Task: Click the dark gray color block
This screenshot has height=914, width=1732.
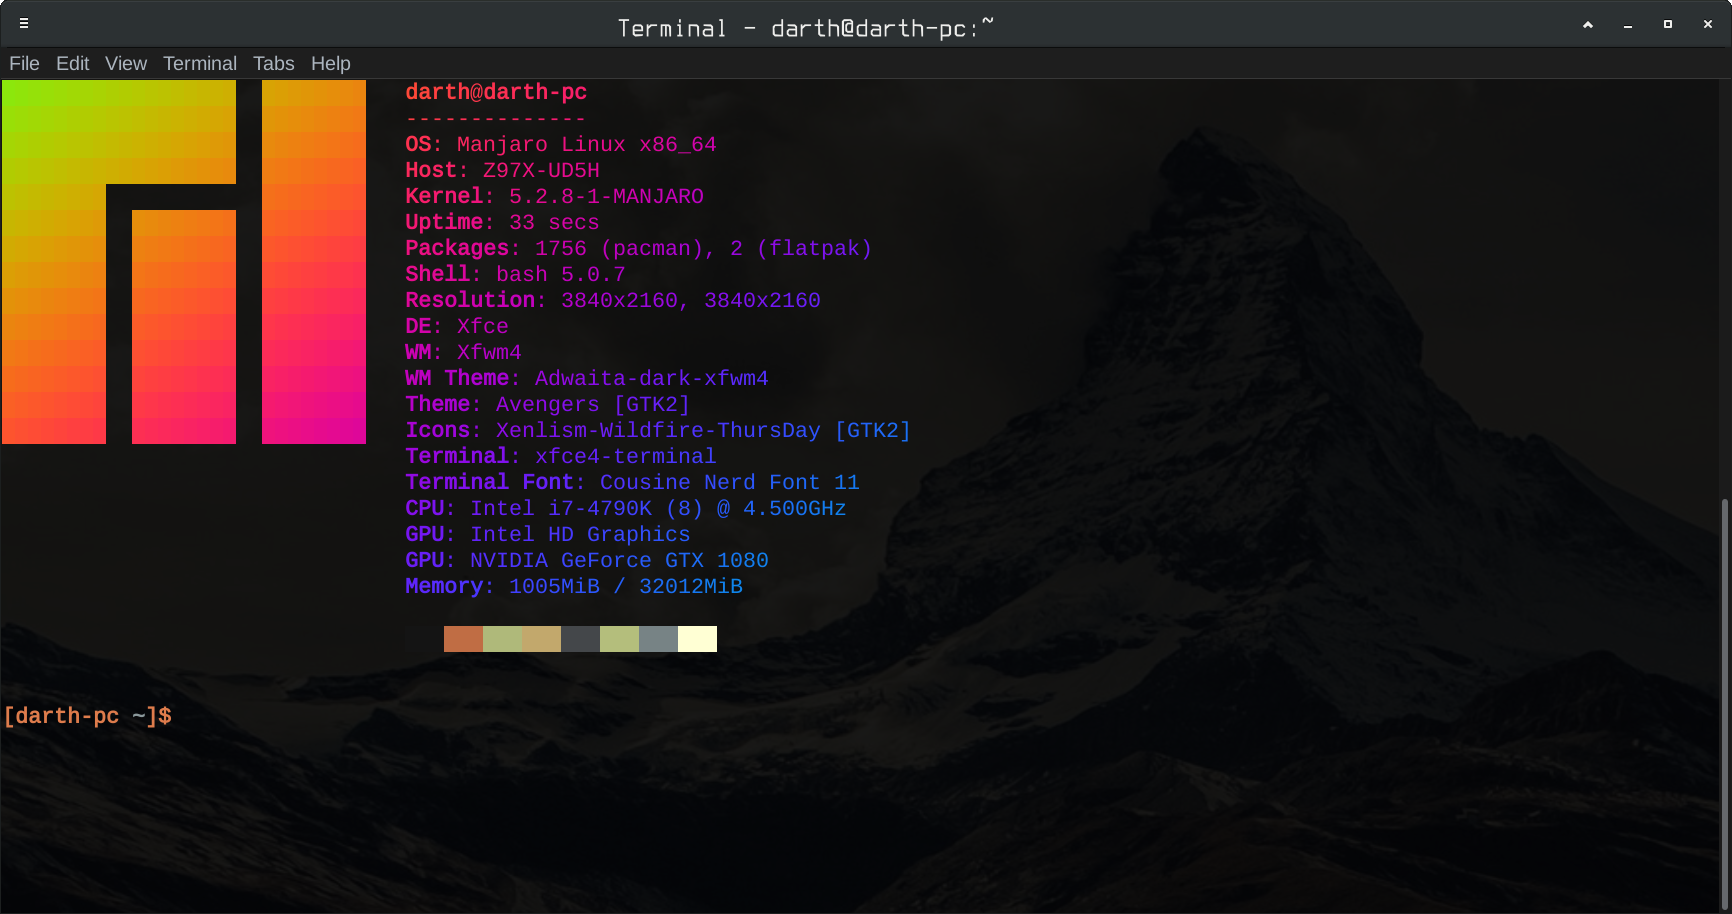Action: (580, 639)
